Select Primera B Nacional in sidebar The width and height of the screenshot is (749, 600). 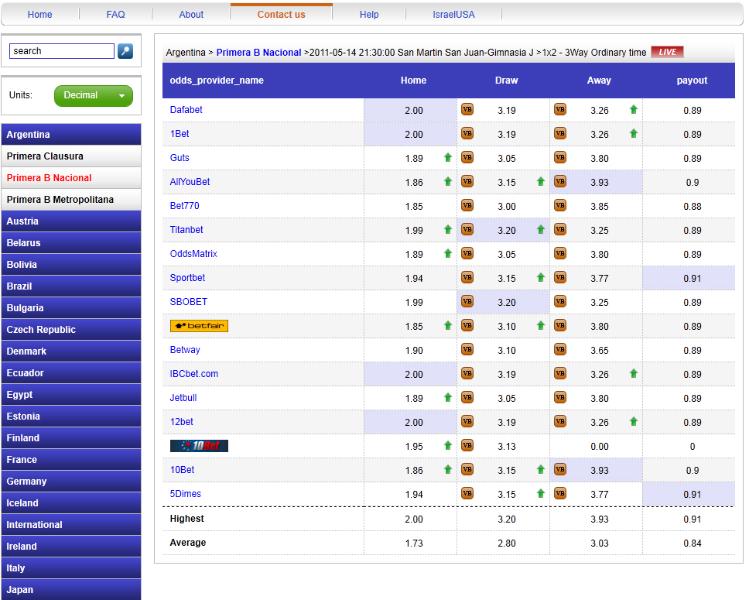tap(71, 178)
